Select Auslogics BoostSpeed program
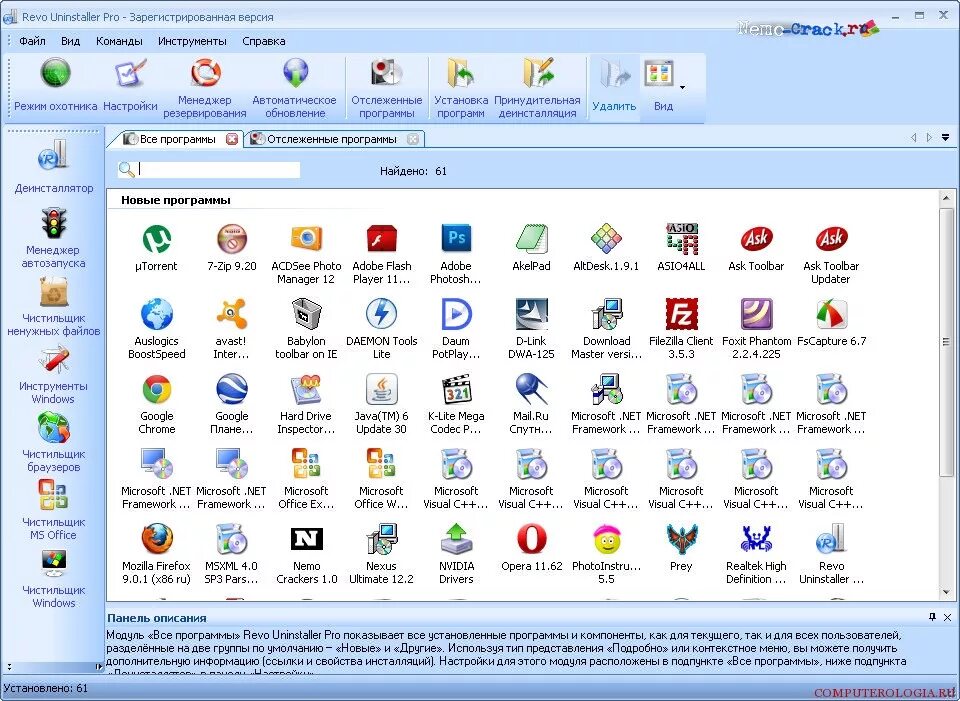The image size is (960, 701). pyautogui.click(x=156, y=329)
